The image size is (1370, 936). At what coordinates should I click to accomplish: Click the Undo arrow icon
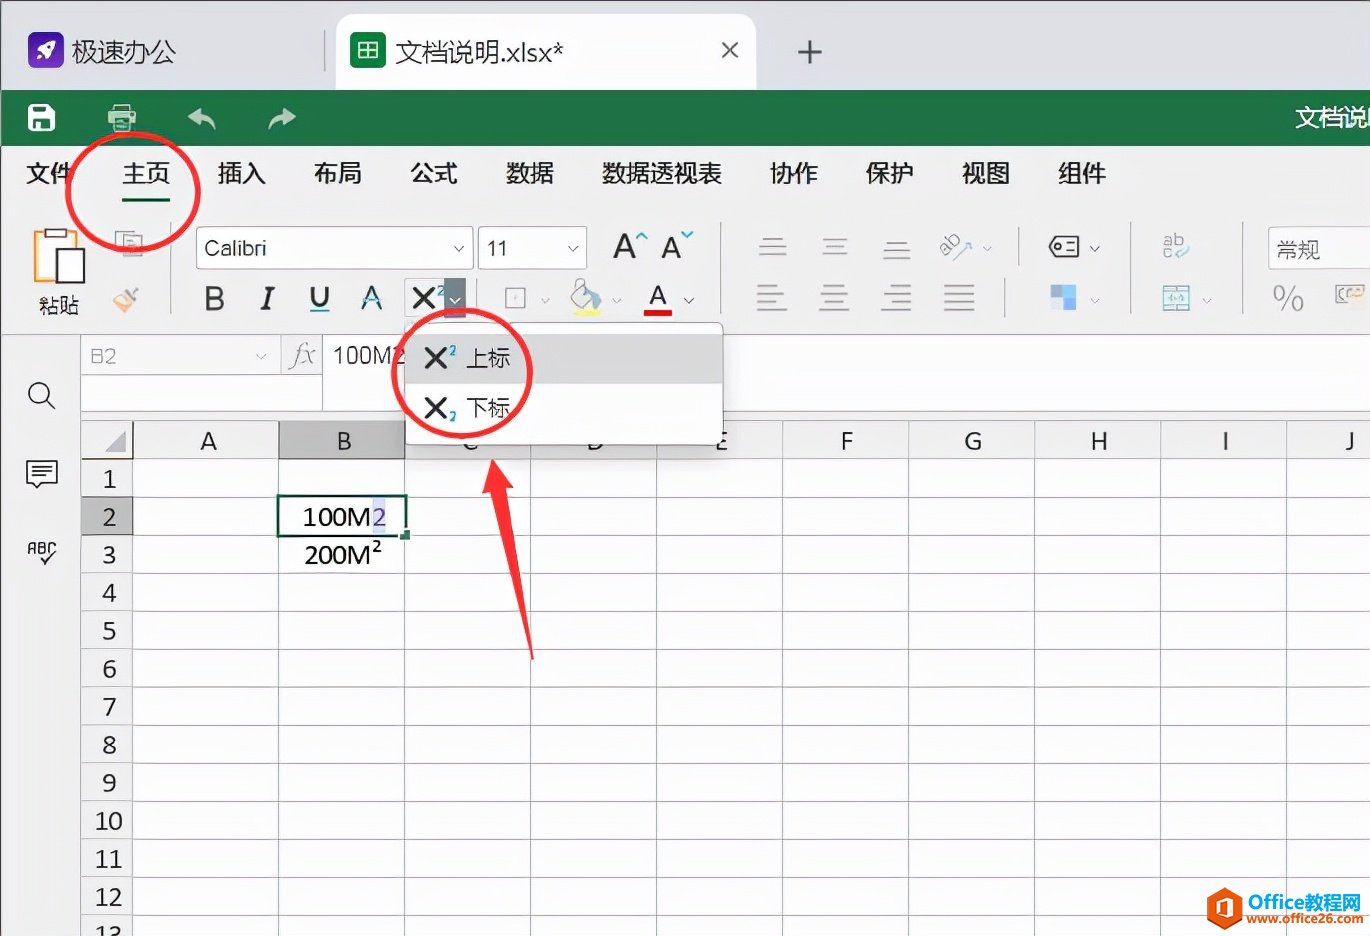coord(200,117)
